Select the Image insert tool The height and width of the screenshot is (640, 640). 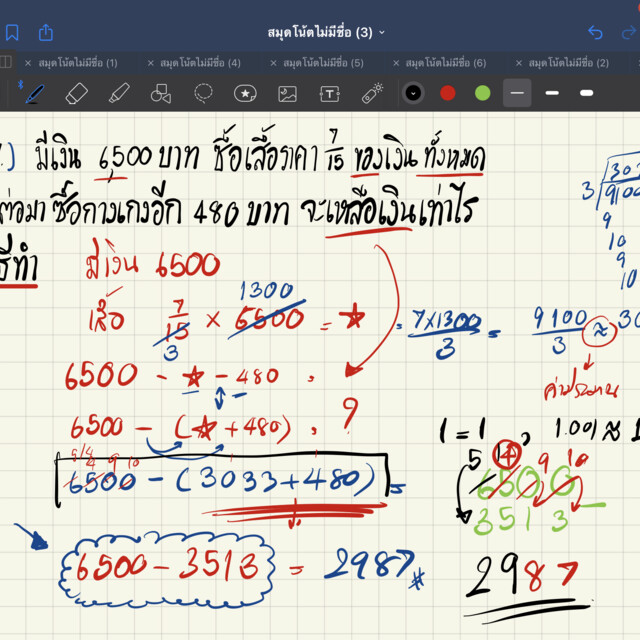[x=287, y=94]
